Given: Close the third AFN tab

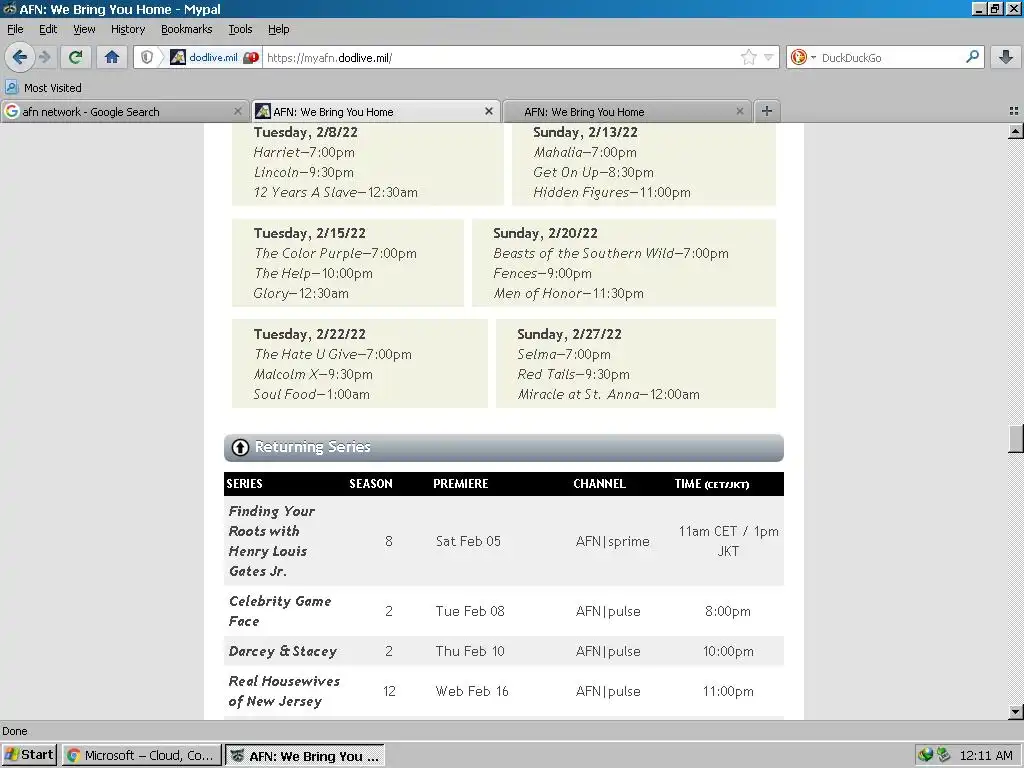Looking at the screenshot, I should [739, 112].
